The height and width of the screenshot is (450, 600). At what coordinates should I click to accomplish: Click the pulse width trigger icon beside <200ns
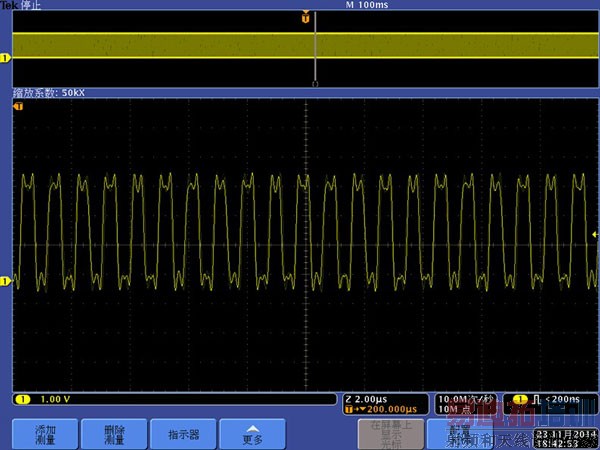click(x=536, y=399)
